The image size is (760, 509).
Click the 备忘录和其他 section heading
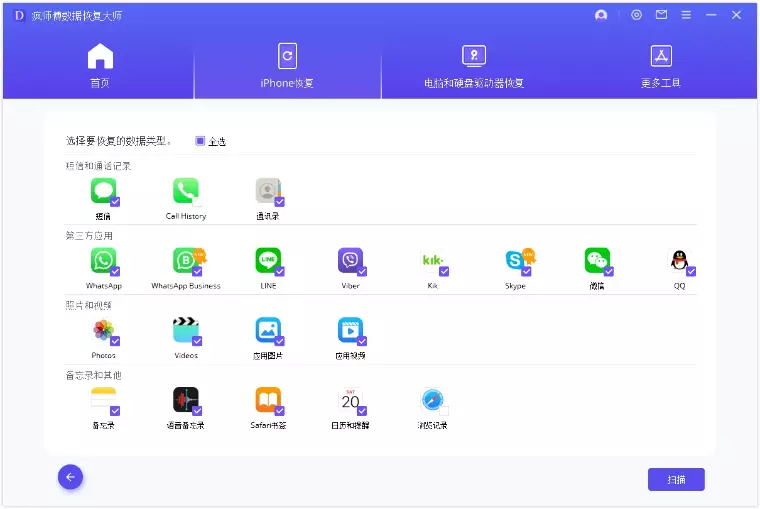point(94,375)
